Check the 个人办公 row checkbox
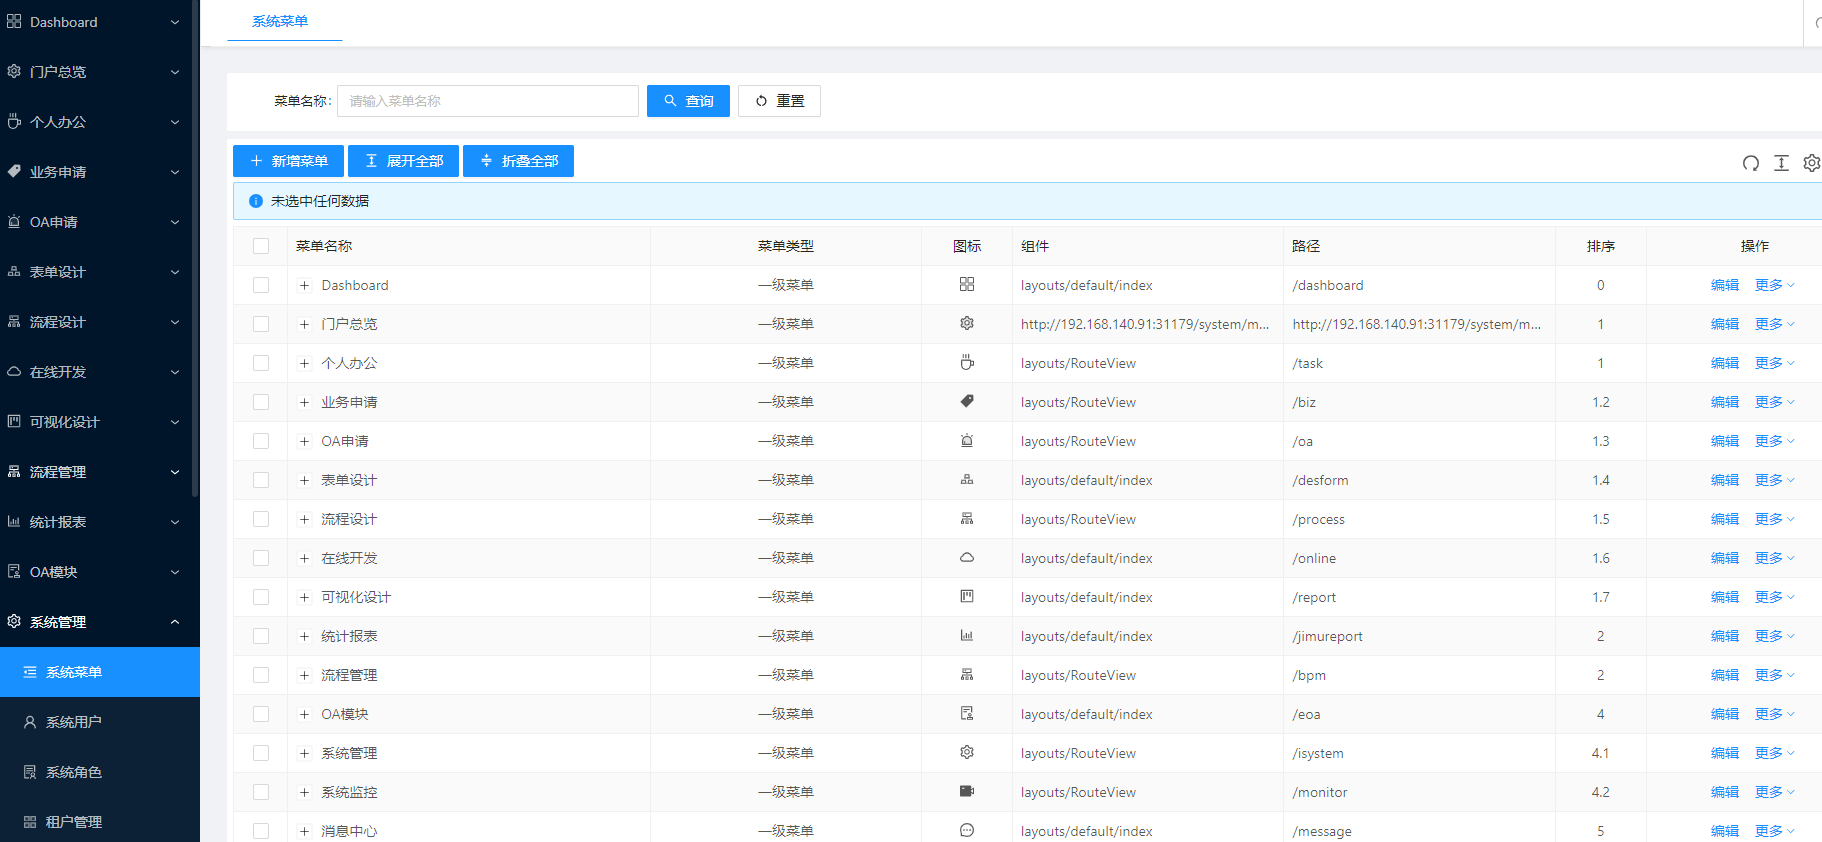This screenshot has height=842, width=1822. [x=261, y=363]
